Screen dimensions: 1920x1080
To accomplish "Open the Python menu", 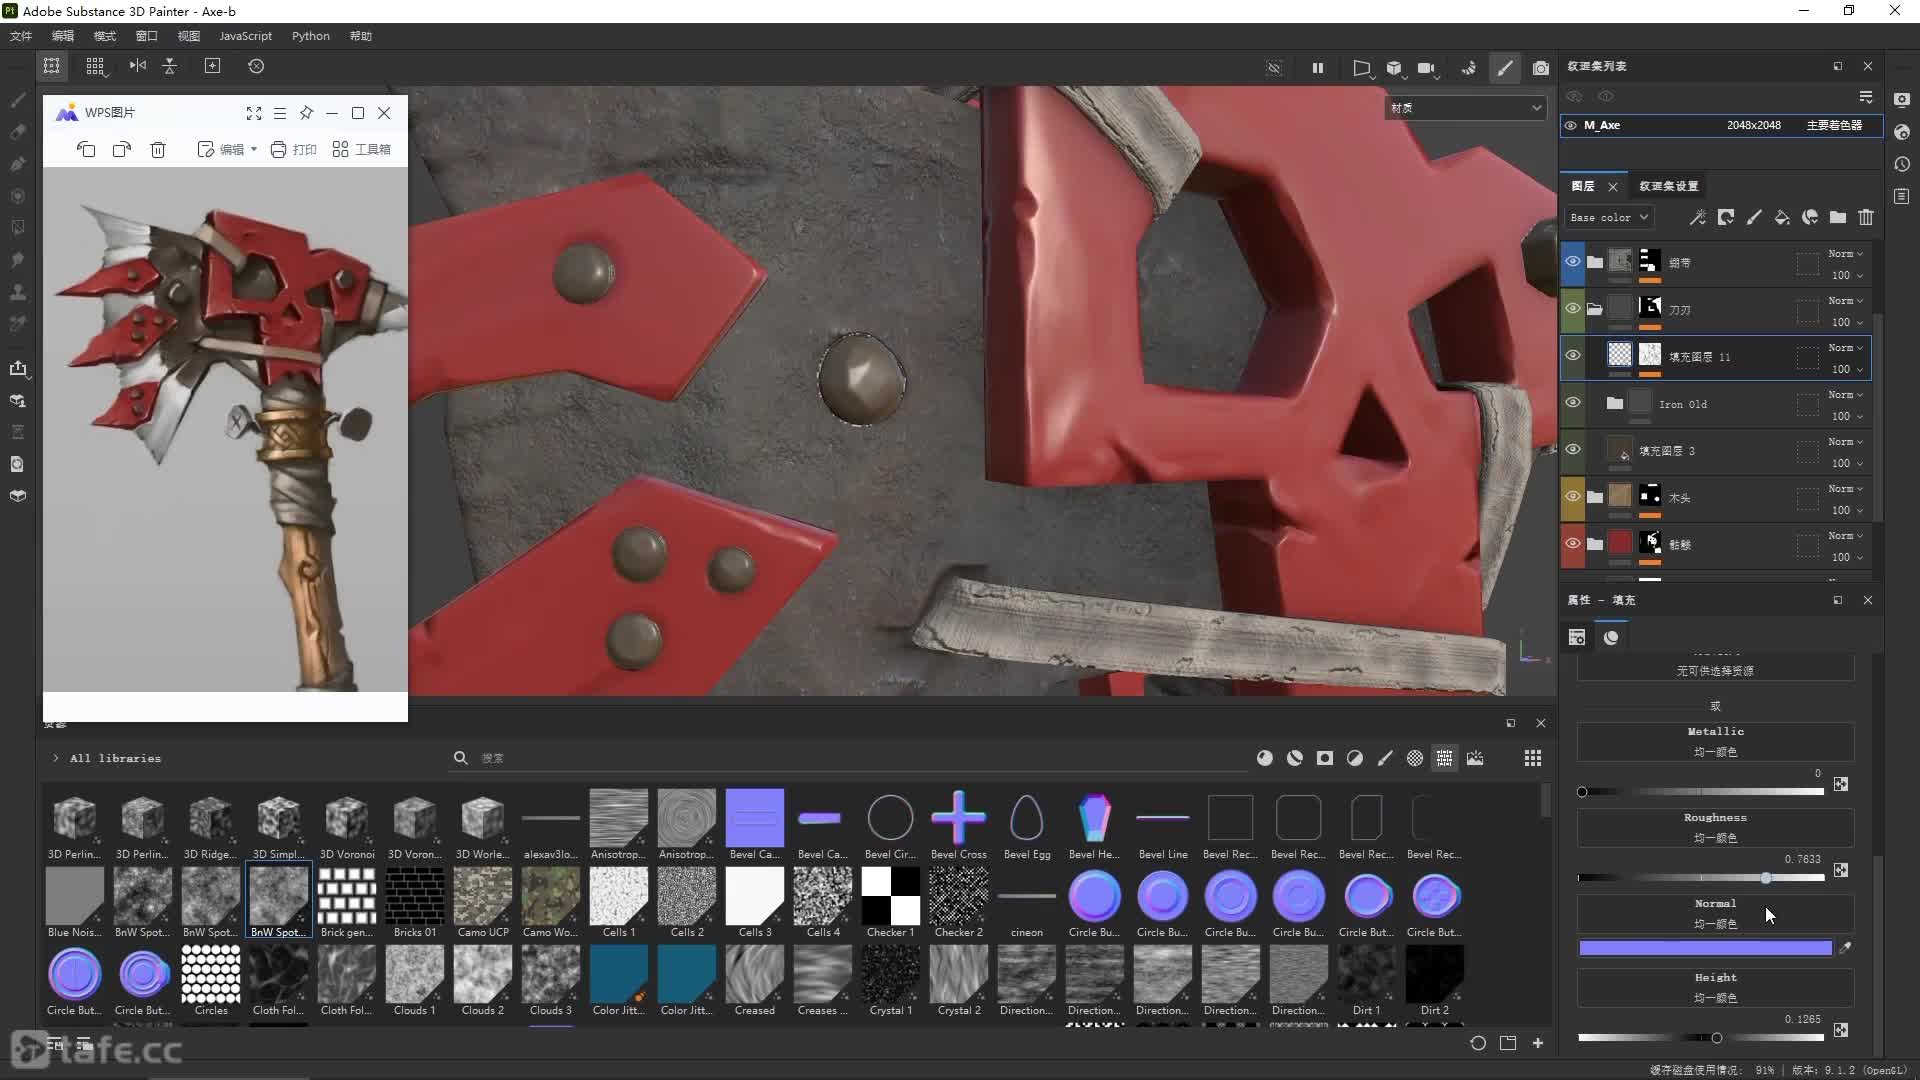I will pyautogui.click(x=310, y=36).
